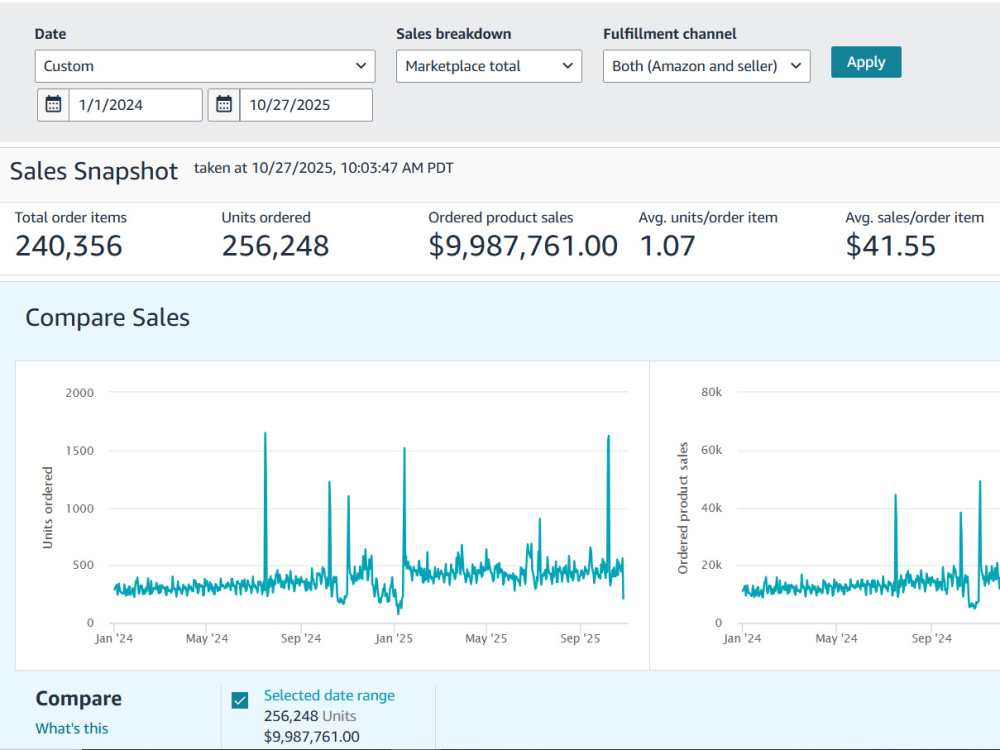Click the Date dropdown chevron arrow
Viewport: 1000px width, 750px height.
pos(361,66)
